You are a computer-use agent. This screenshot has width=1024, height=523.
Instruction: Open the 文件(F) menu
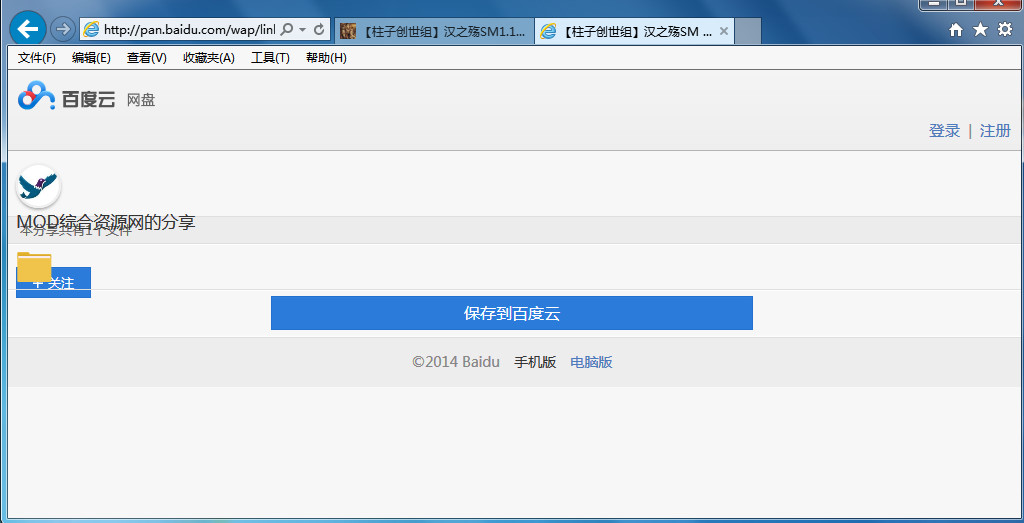[37, 58]
